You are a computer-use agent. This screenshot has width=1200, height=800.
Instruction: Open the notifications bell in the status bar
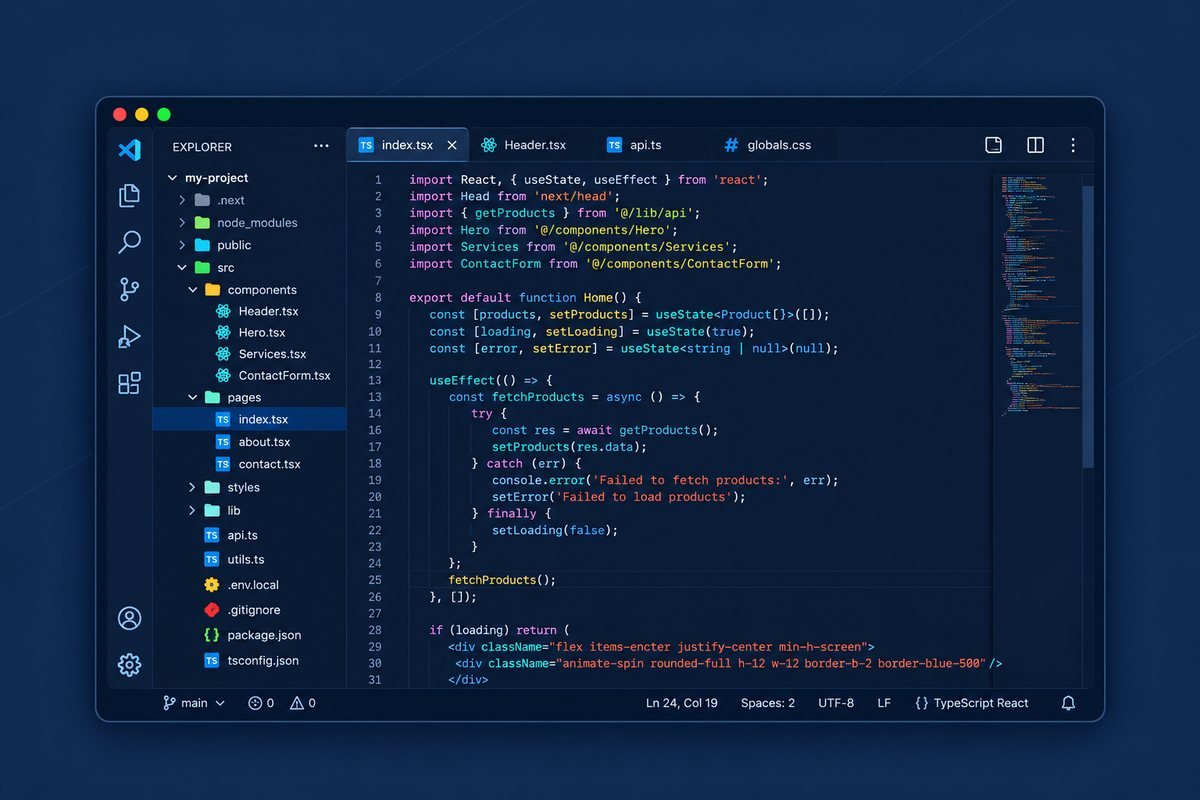[x=1068, y=703]
